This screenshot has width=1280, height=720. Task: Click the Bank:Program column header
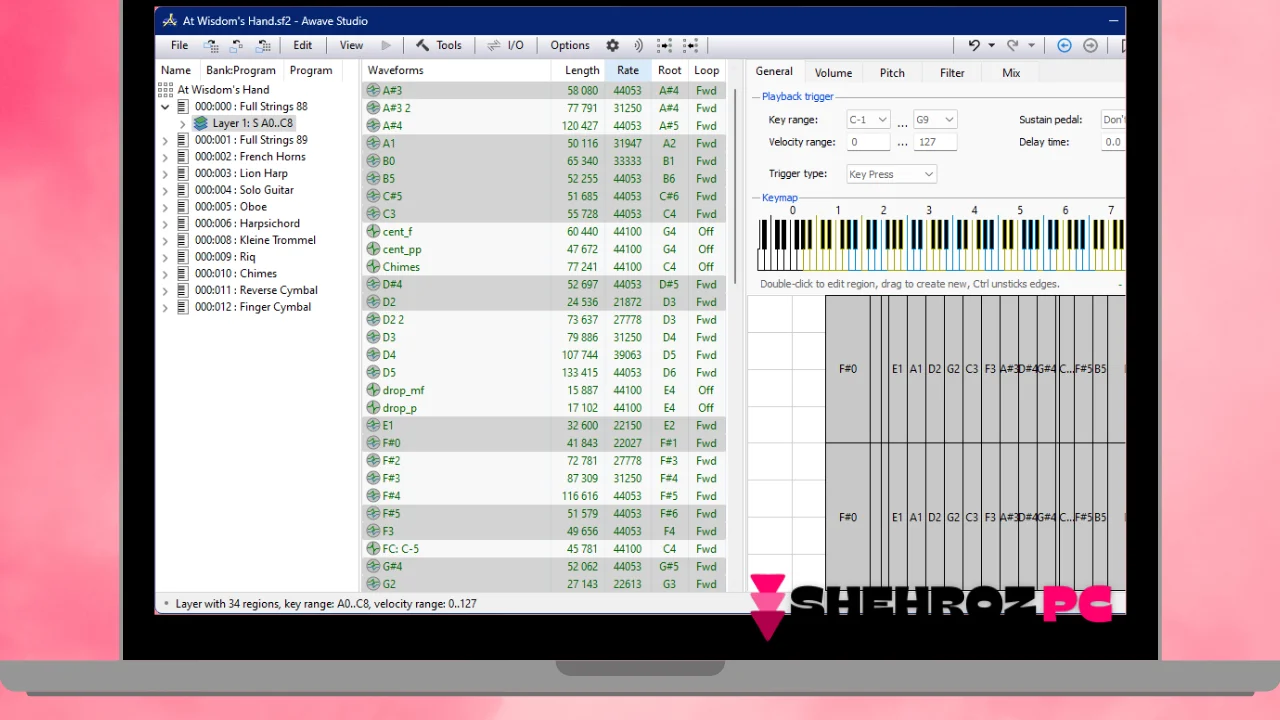coord(240,70)
